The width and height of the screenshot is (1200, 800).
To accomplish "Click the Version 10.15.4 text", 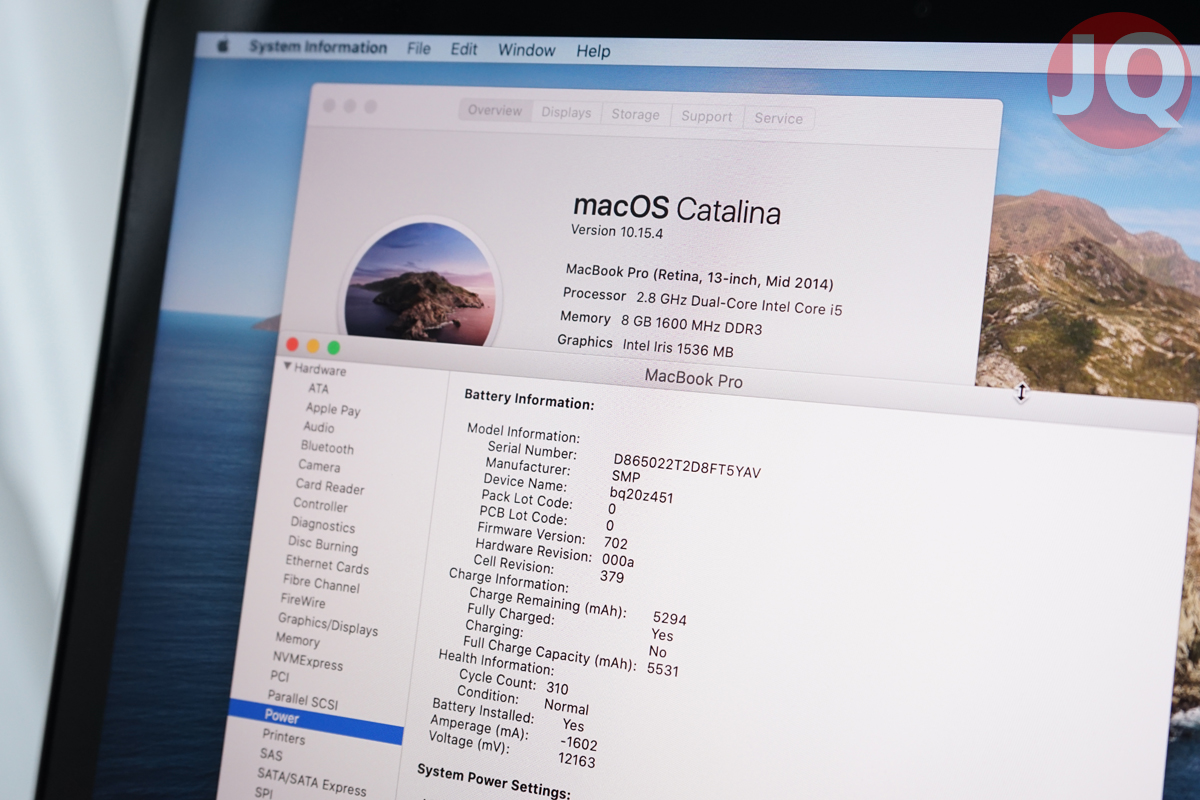I will (x=616, y=231).
